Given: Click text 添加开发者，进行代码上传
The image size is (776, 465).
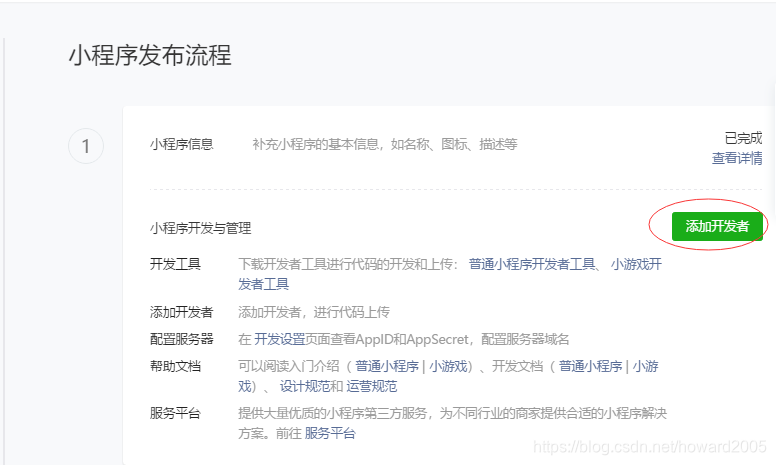Looking at the screenshot, I should [x=314, y=312].
